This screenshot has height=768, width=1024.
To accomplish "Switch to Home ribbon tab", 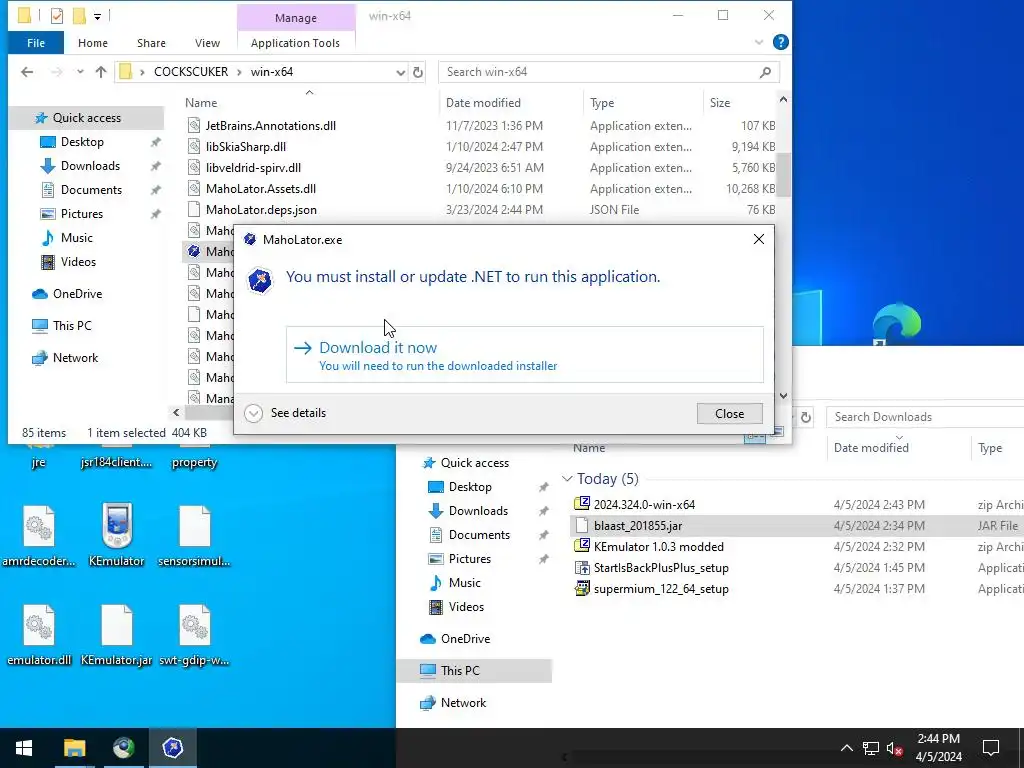I will coord(93,43).
